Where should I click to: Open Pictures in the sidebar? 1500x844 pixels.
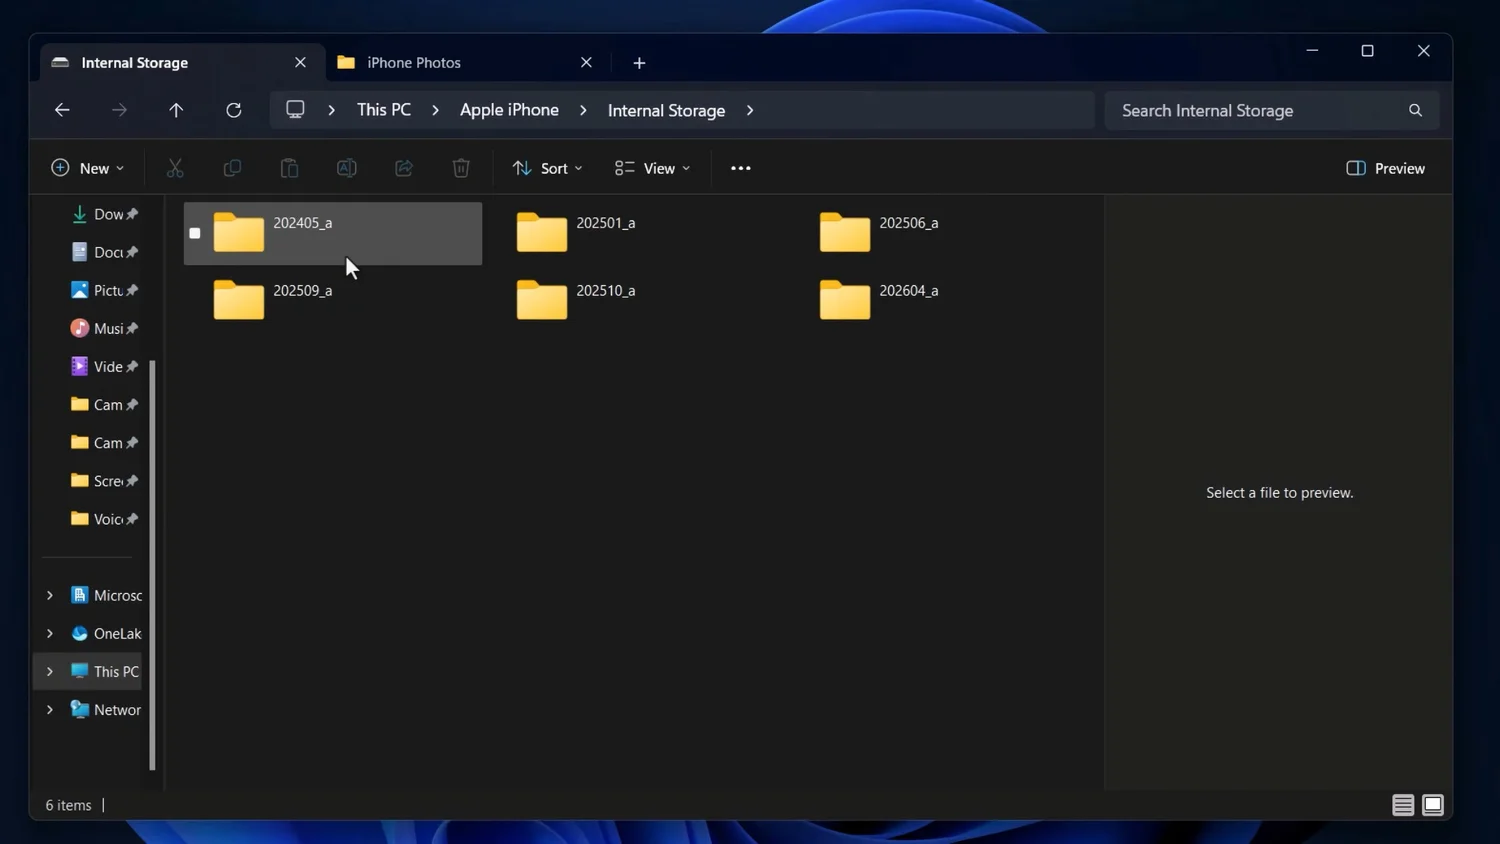[104, 290]
